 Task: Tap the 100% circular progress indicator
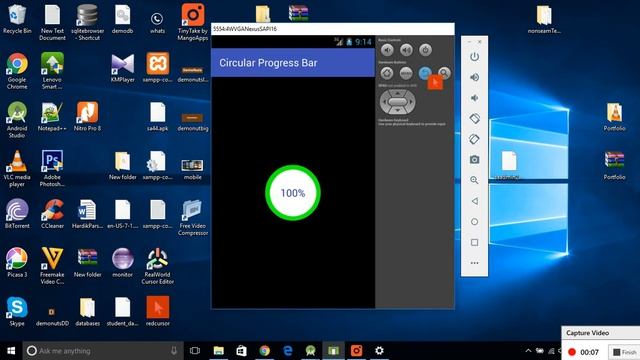[x=293, y=193]
